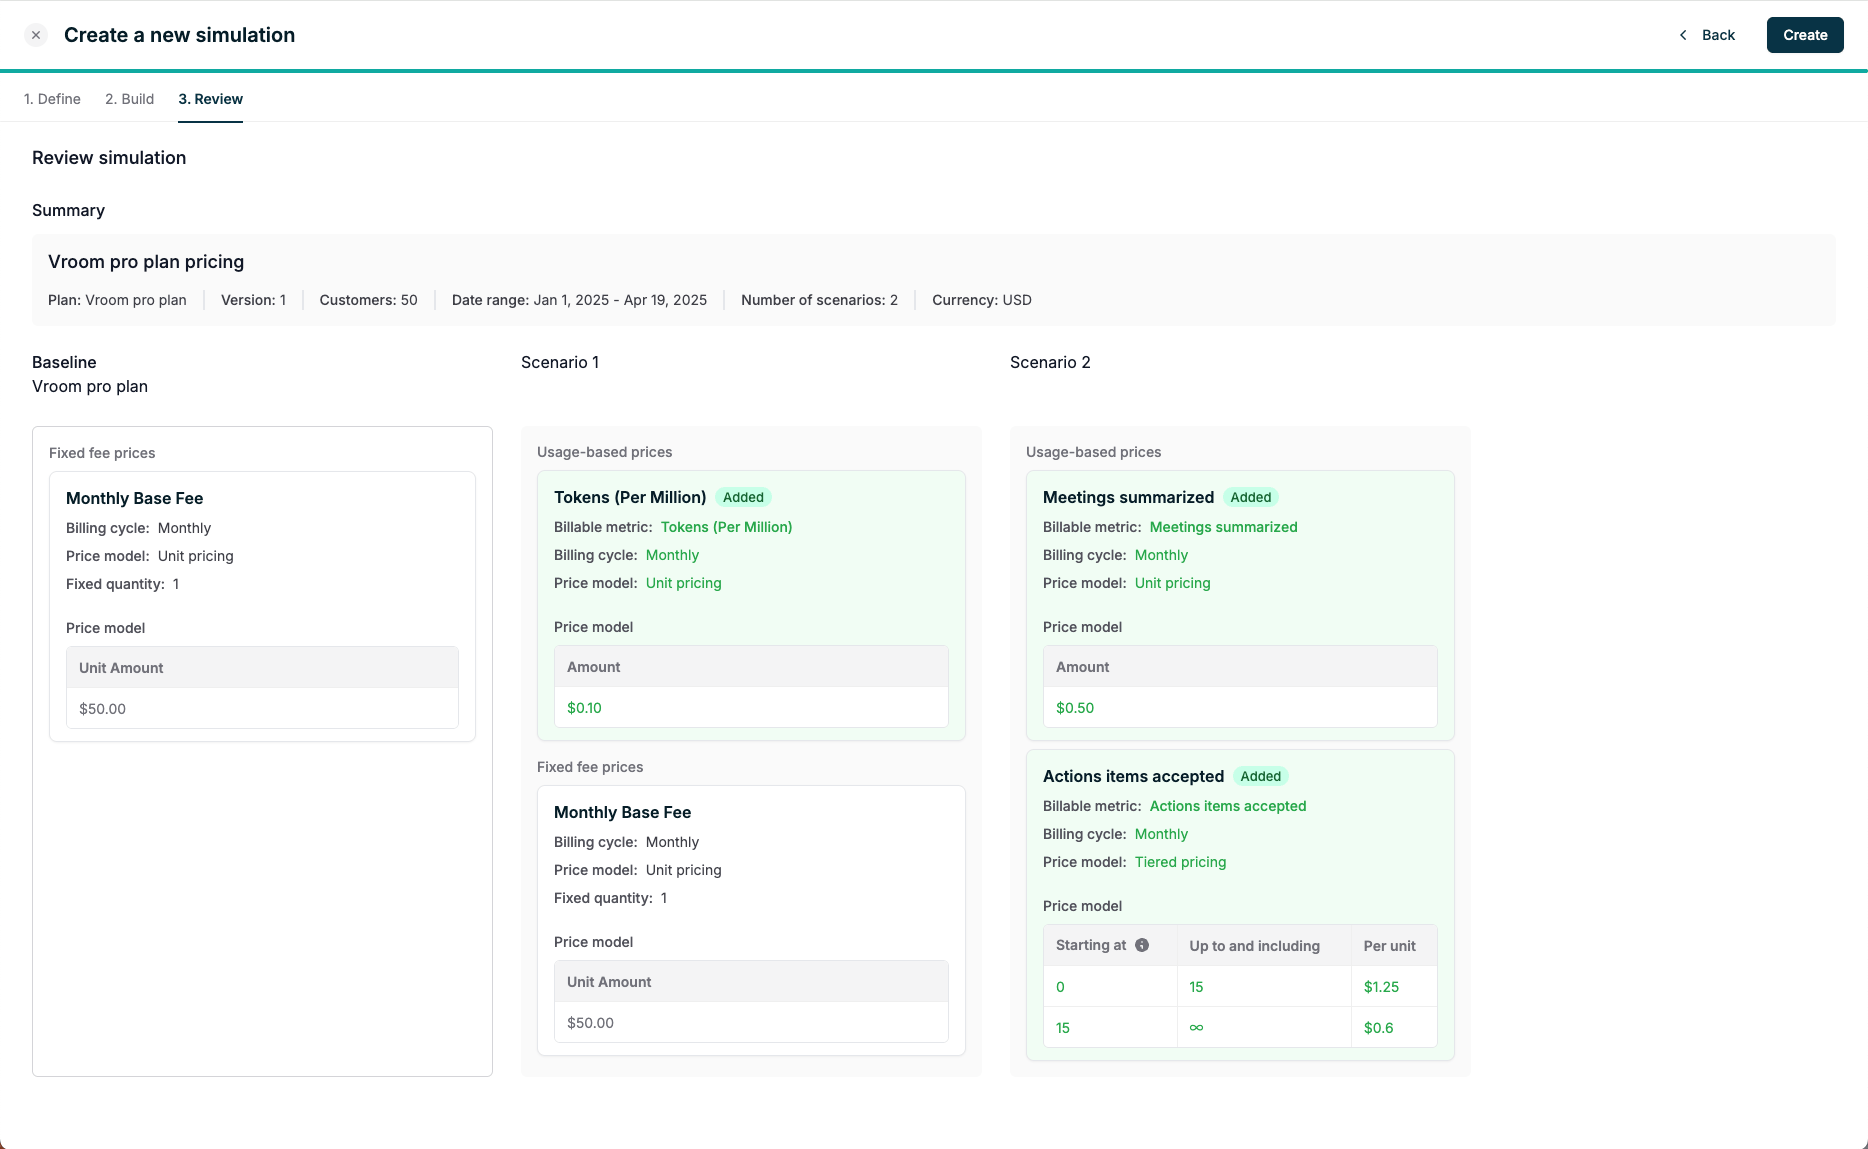This screenshot has width=1868, height=1149.
Task: Open the Tokens (Per Million) billable metric link
Action: point(726,527)
